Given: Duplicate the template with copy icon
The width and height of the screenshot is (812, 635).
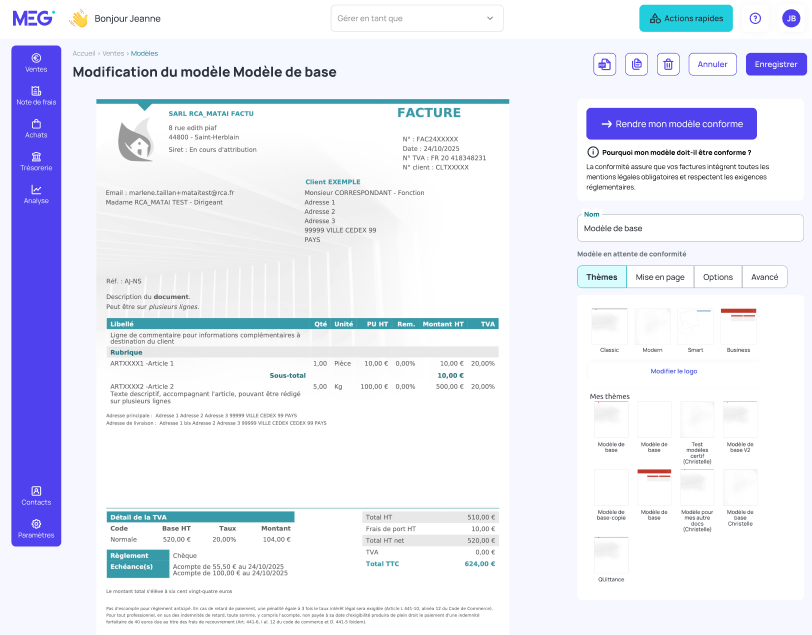Looking at the screenshot, I should pos(636,64).
